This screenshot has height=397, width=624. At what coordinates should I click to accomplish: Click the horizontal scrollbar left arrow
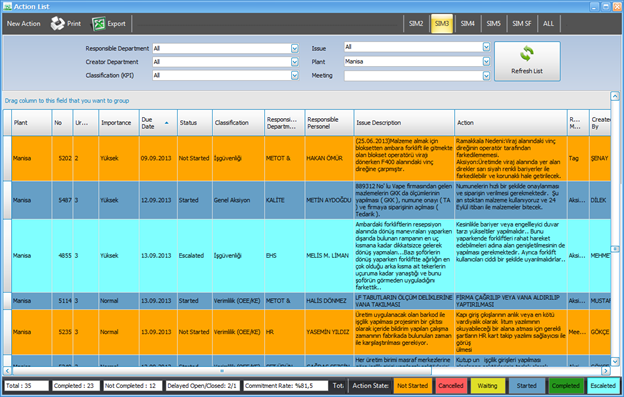tap(7, 371)
